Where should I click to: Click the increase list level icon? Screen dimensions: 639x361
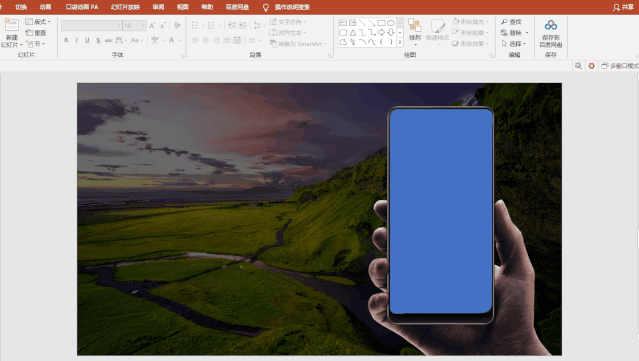(x=243, y=26)
